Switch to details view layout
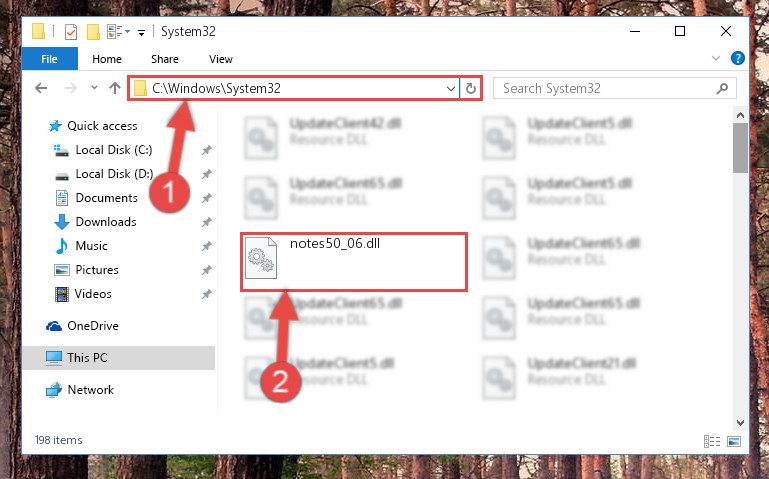 tap(712, 441)
